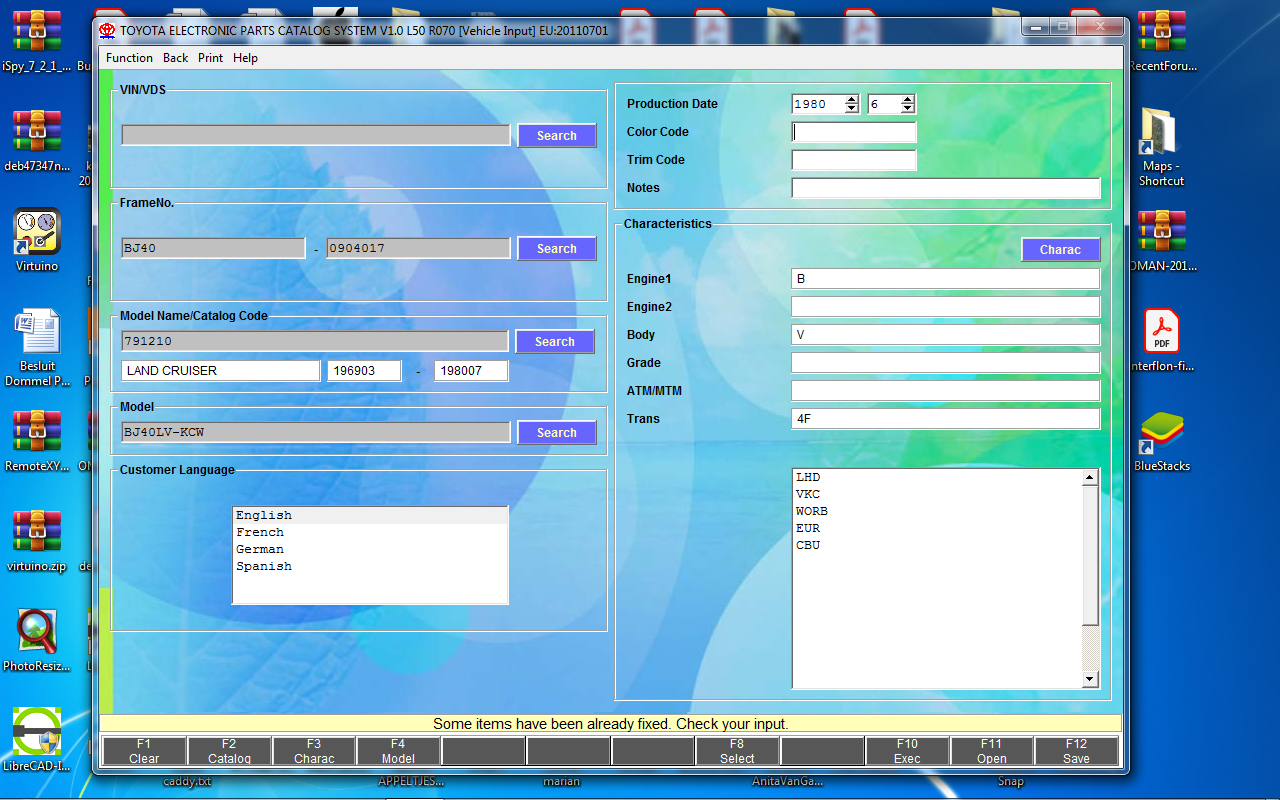
Task: Click the Engine1 field showing B
Action: 946,279
